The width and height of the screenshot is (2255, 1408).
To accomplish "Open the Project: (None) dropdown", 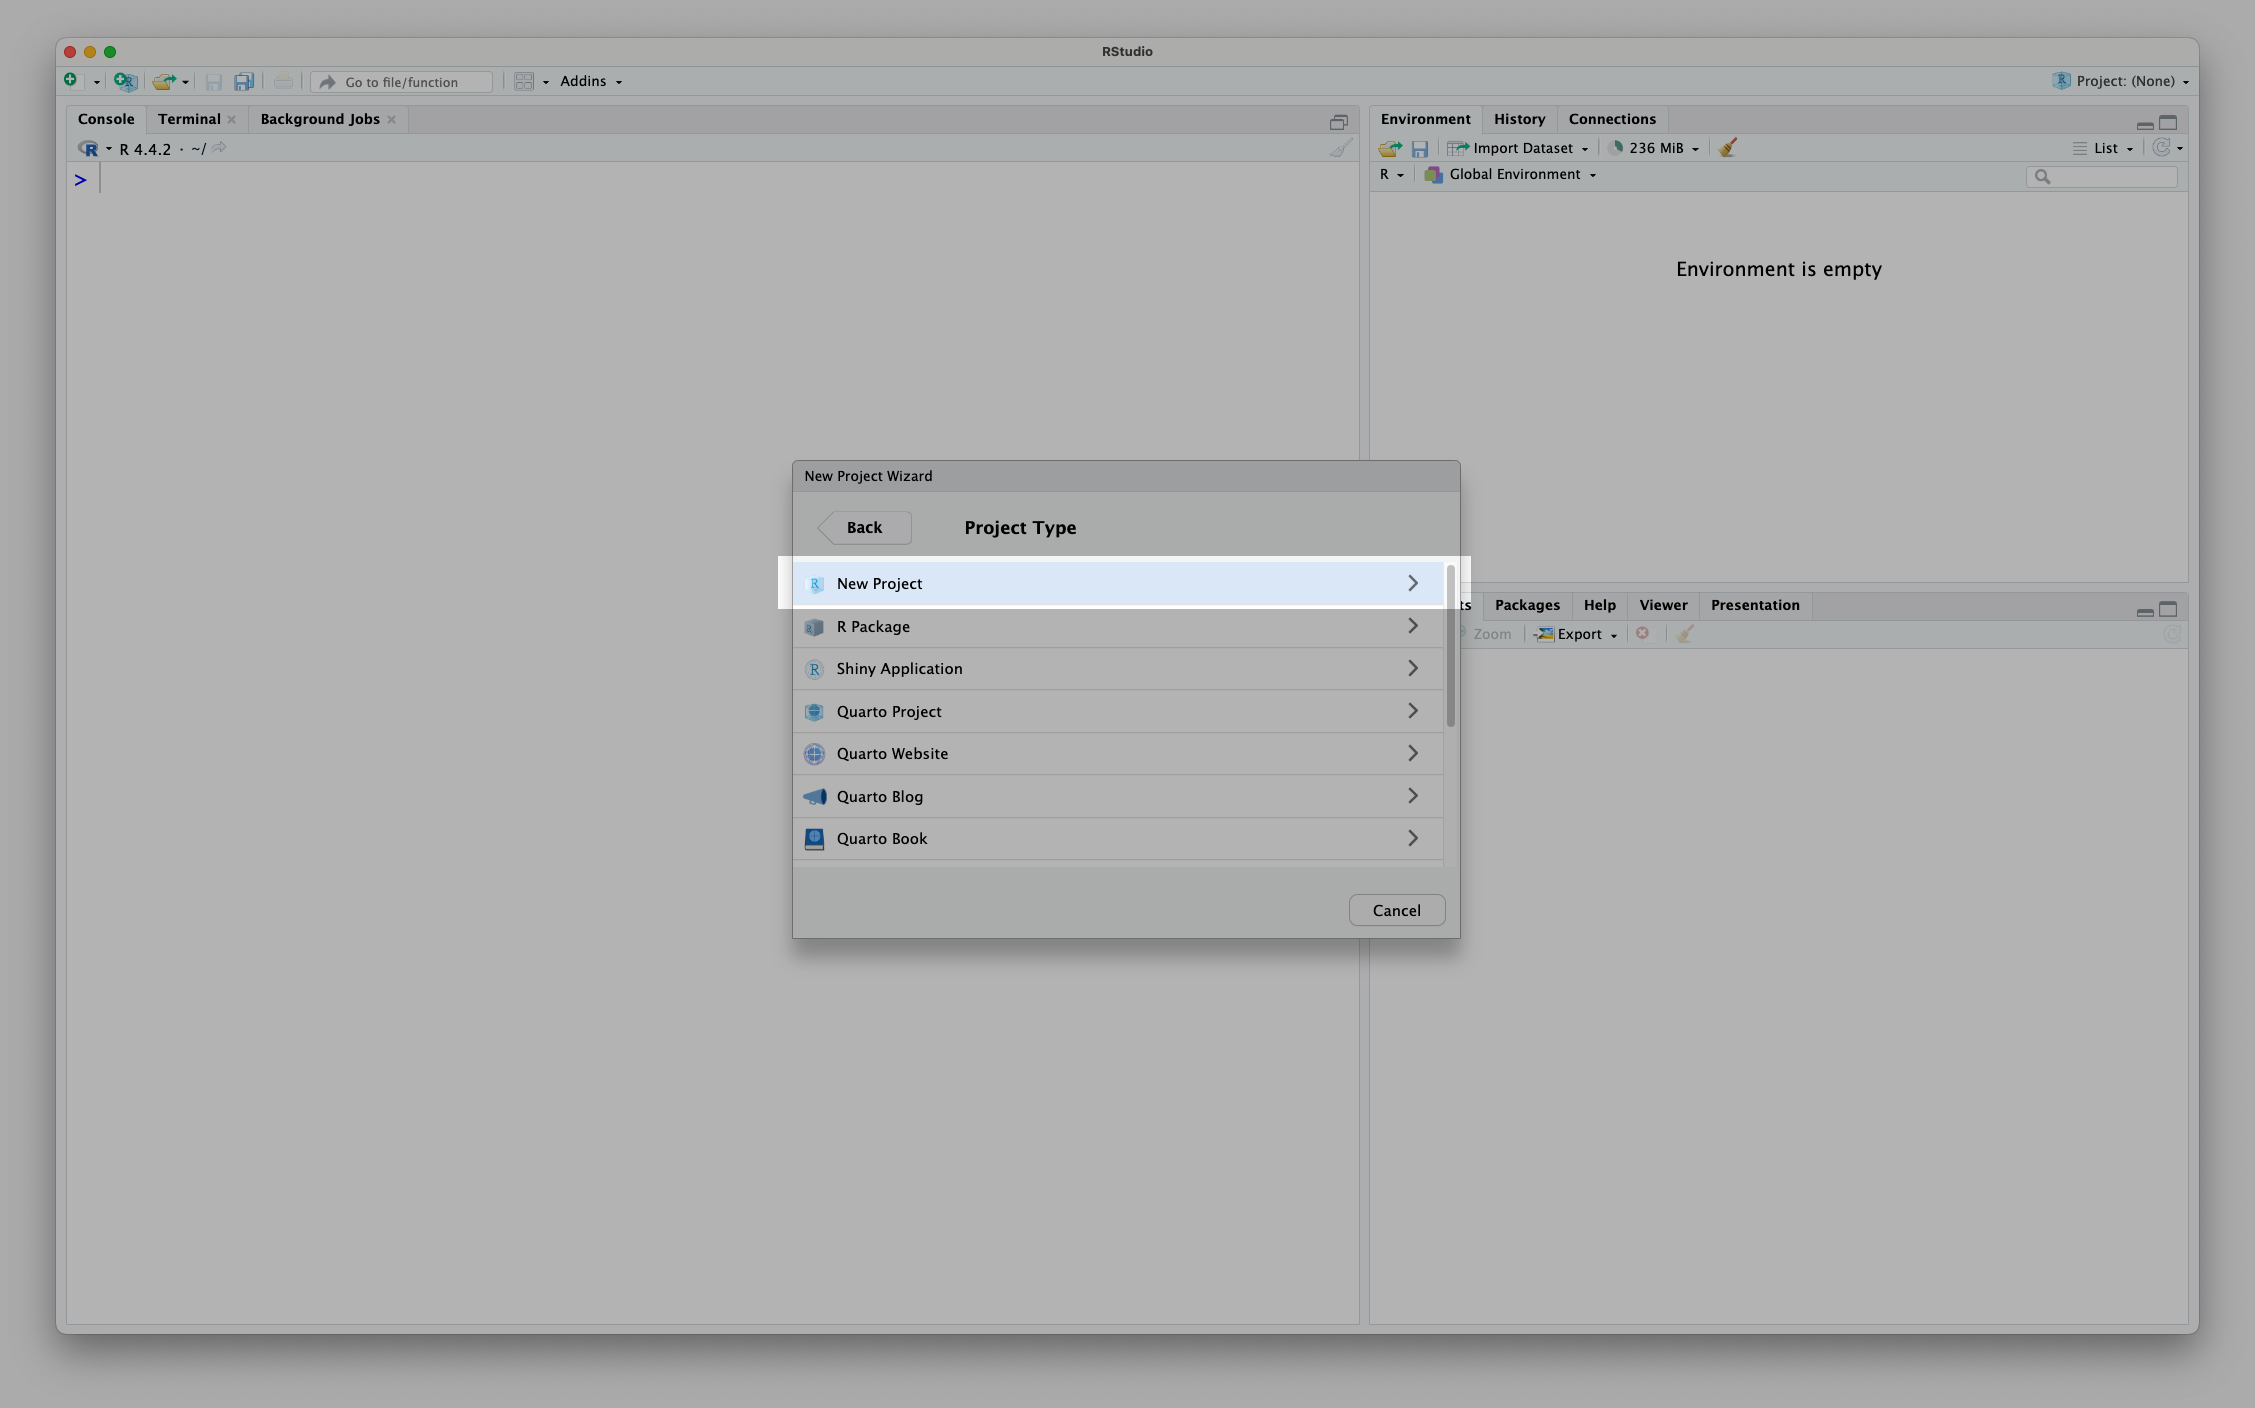I will click(x=2121, y=82).
